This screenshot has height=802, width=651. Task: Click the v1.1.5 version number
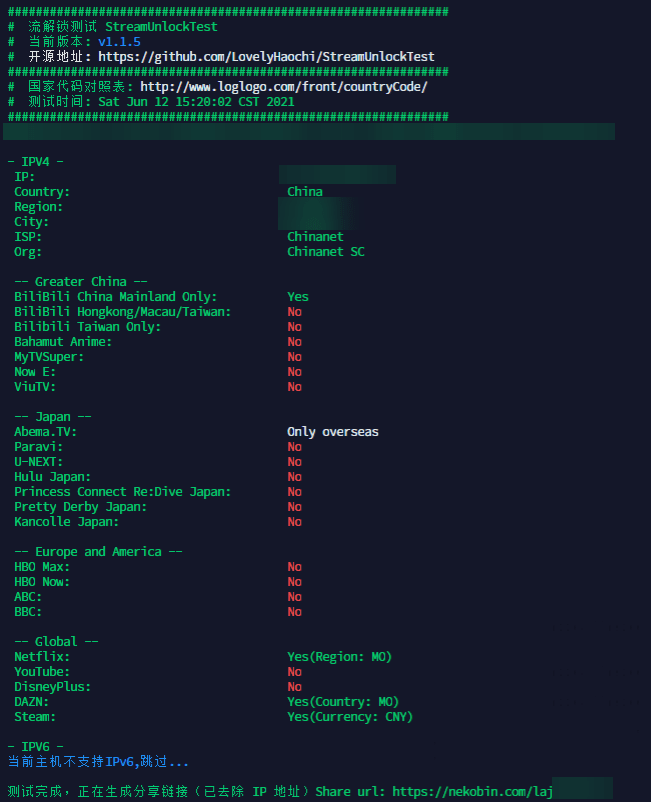pos(119,42)
